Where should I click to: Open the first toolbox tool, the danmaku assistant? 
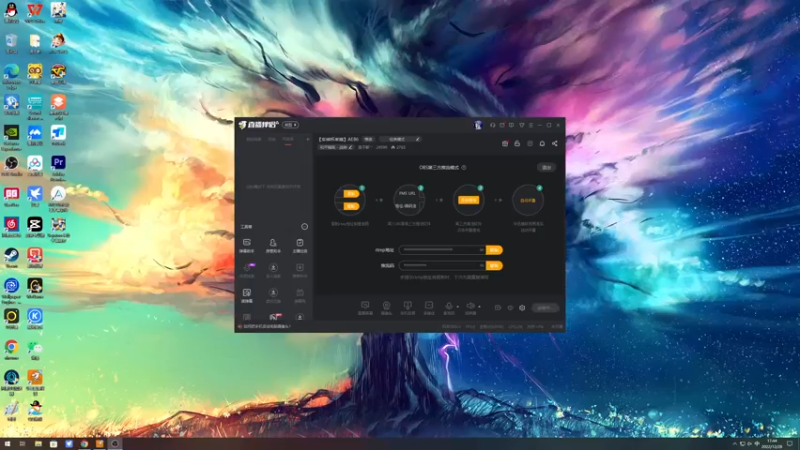pyautogui.click(x=247, y=245)
